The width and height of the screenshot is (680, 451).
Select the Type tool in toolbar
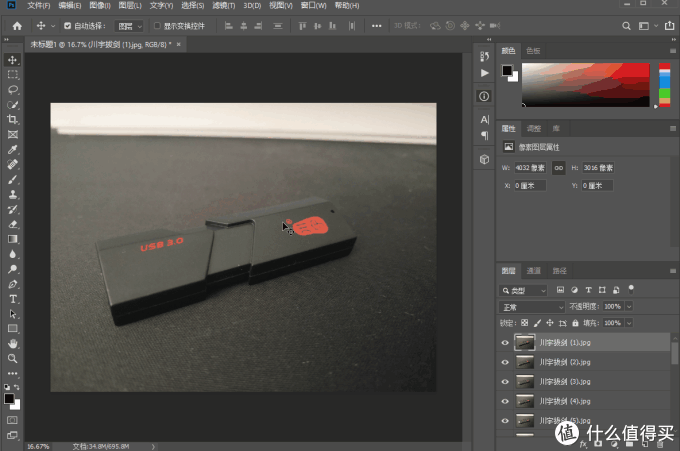(x=13, y=298)
